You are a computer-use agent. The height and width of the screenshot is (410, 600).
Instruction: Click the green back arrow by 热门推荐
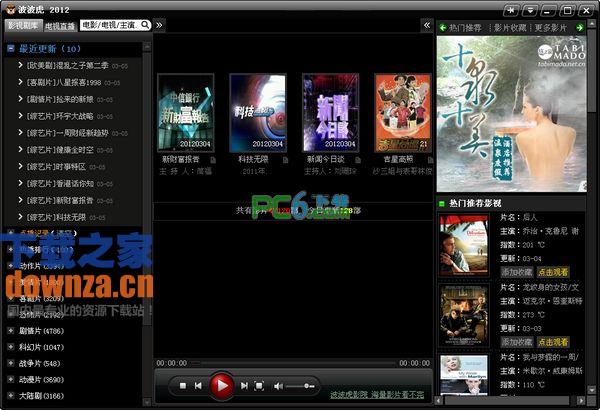tap(443, 28)
